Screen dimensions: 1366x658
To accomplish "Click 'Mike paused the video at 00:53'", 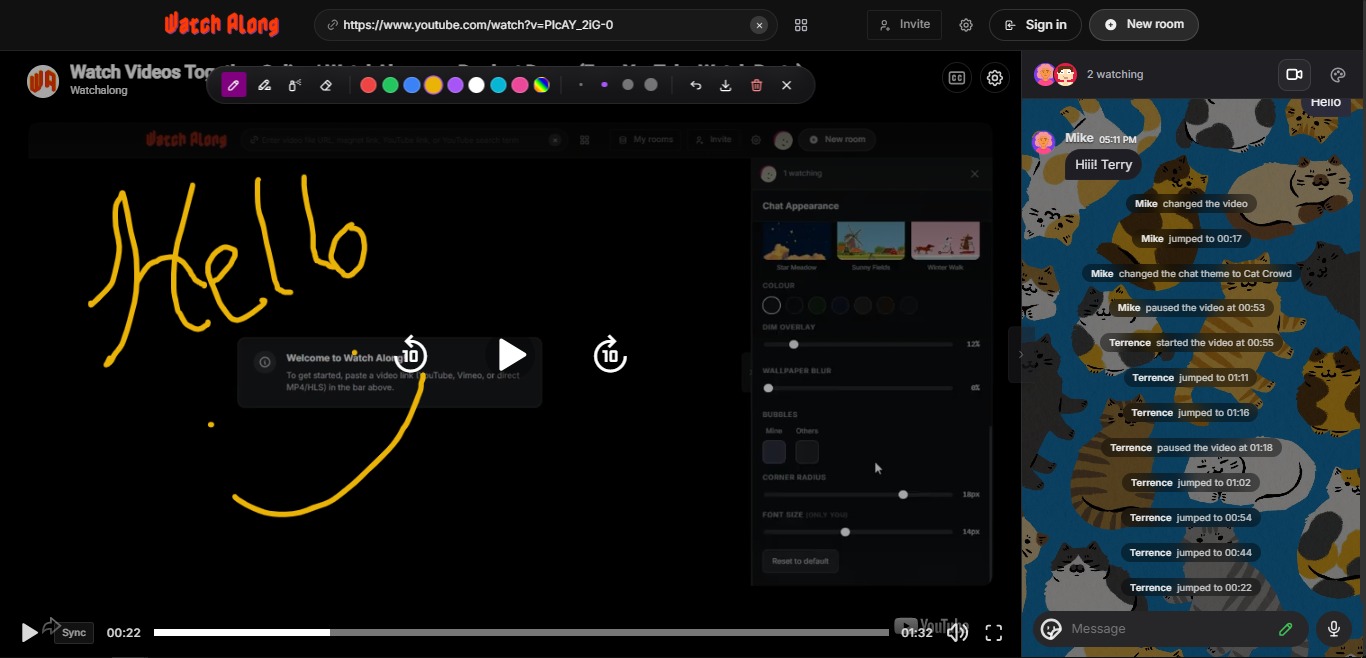I will point(1191,308).
